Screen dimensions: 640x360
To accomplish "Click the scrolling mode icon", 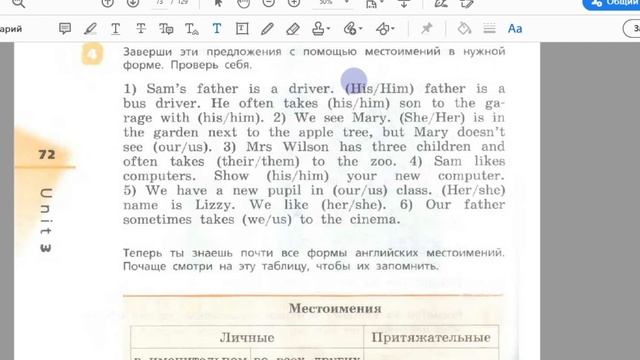I will coord(404,3).
